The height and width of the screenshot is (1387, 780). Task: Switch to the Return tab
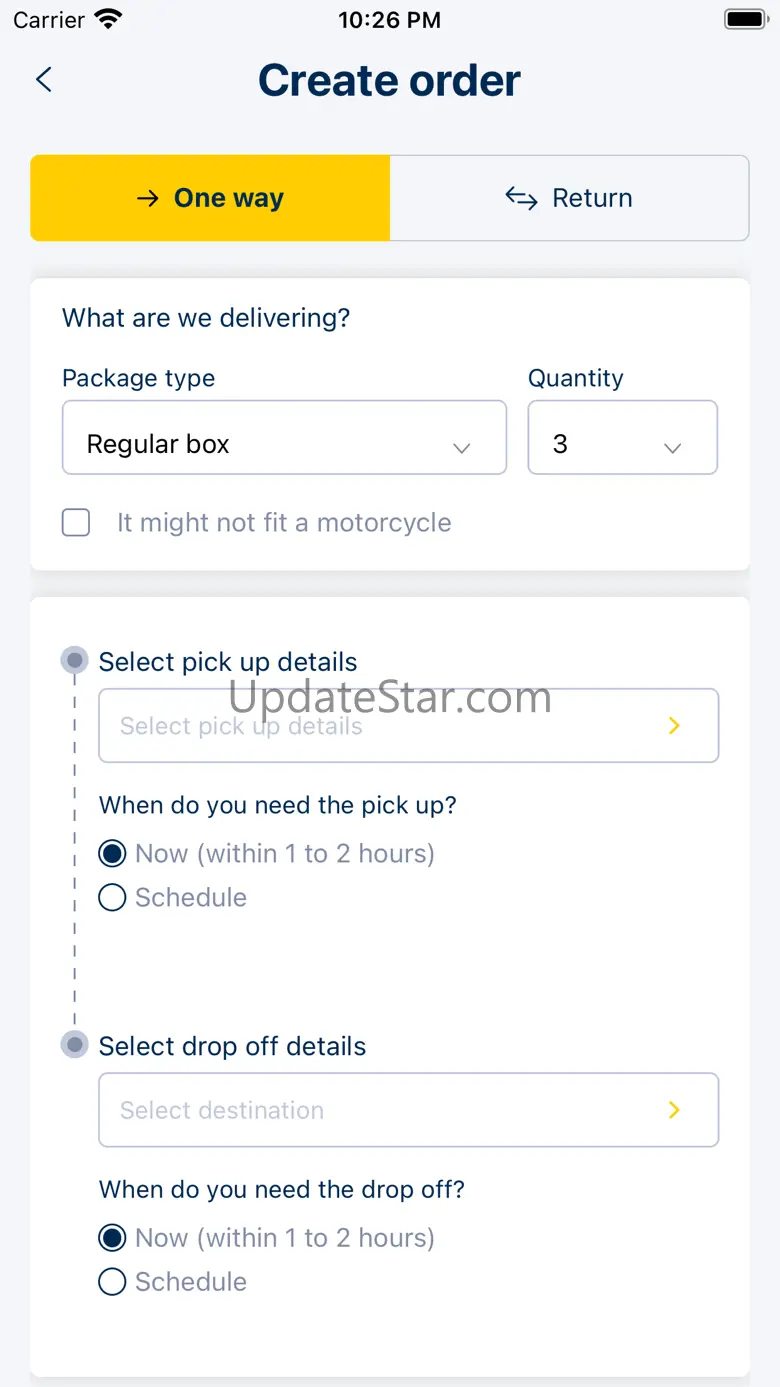pos(569,198)
